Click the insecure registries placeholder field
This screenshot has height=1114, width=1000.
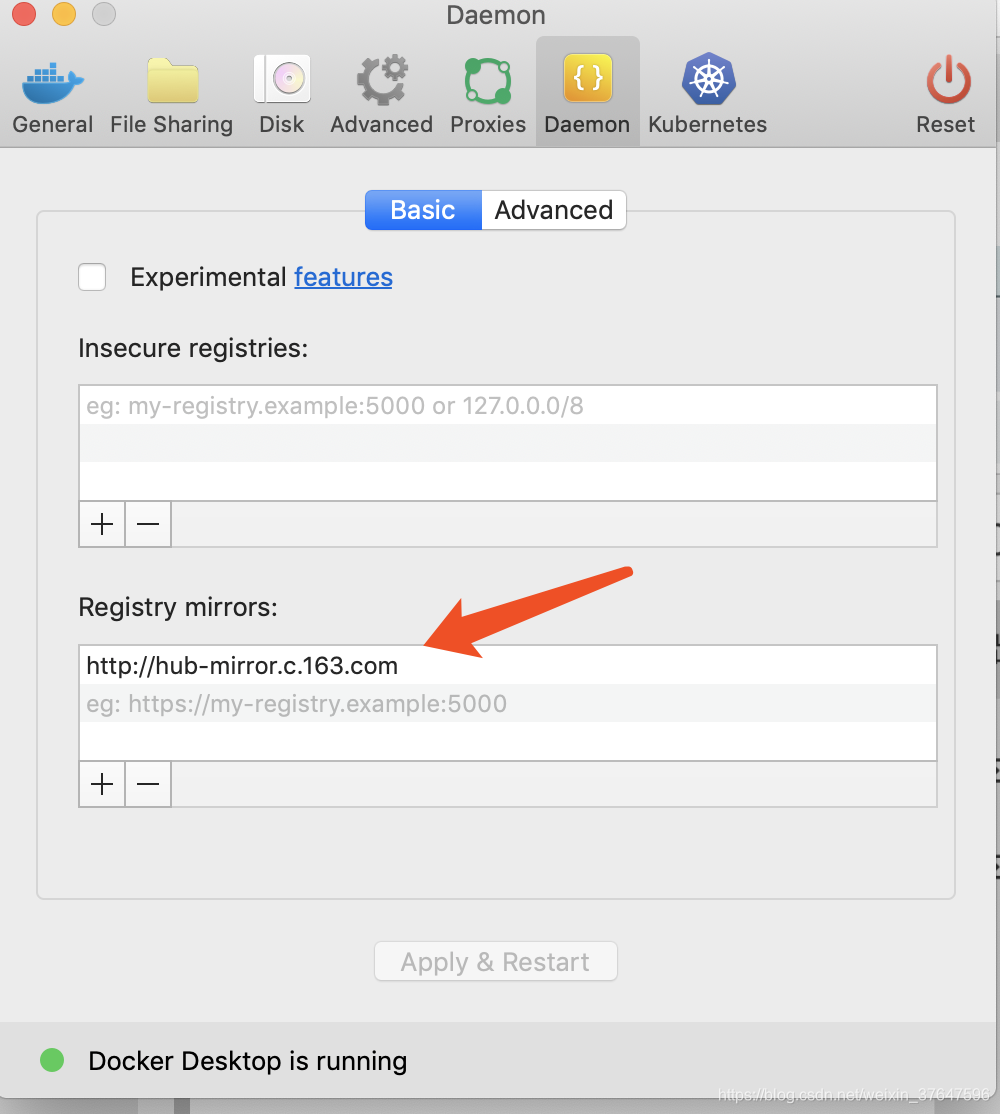(x=508, y=406)
